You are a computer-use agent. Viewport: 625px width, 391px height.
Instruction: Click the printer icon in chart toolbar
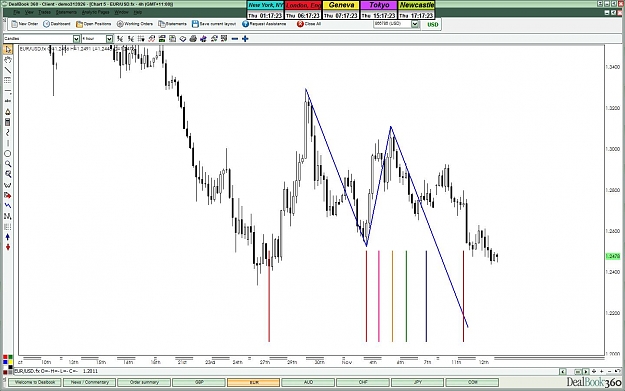click(193, 39)
